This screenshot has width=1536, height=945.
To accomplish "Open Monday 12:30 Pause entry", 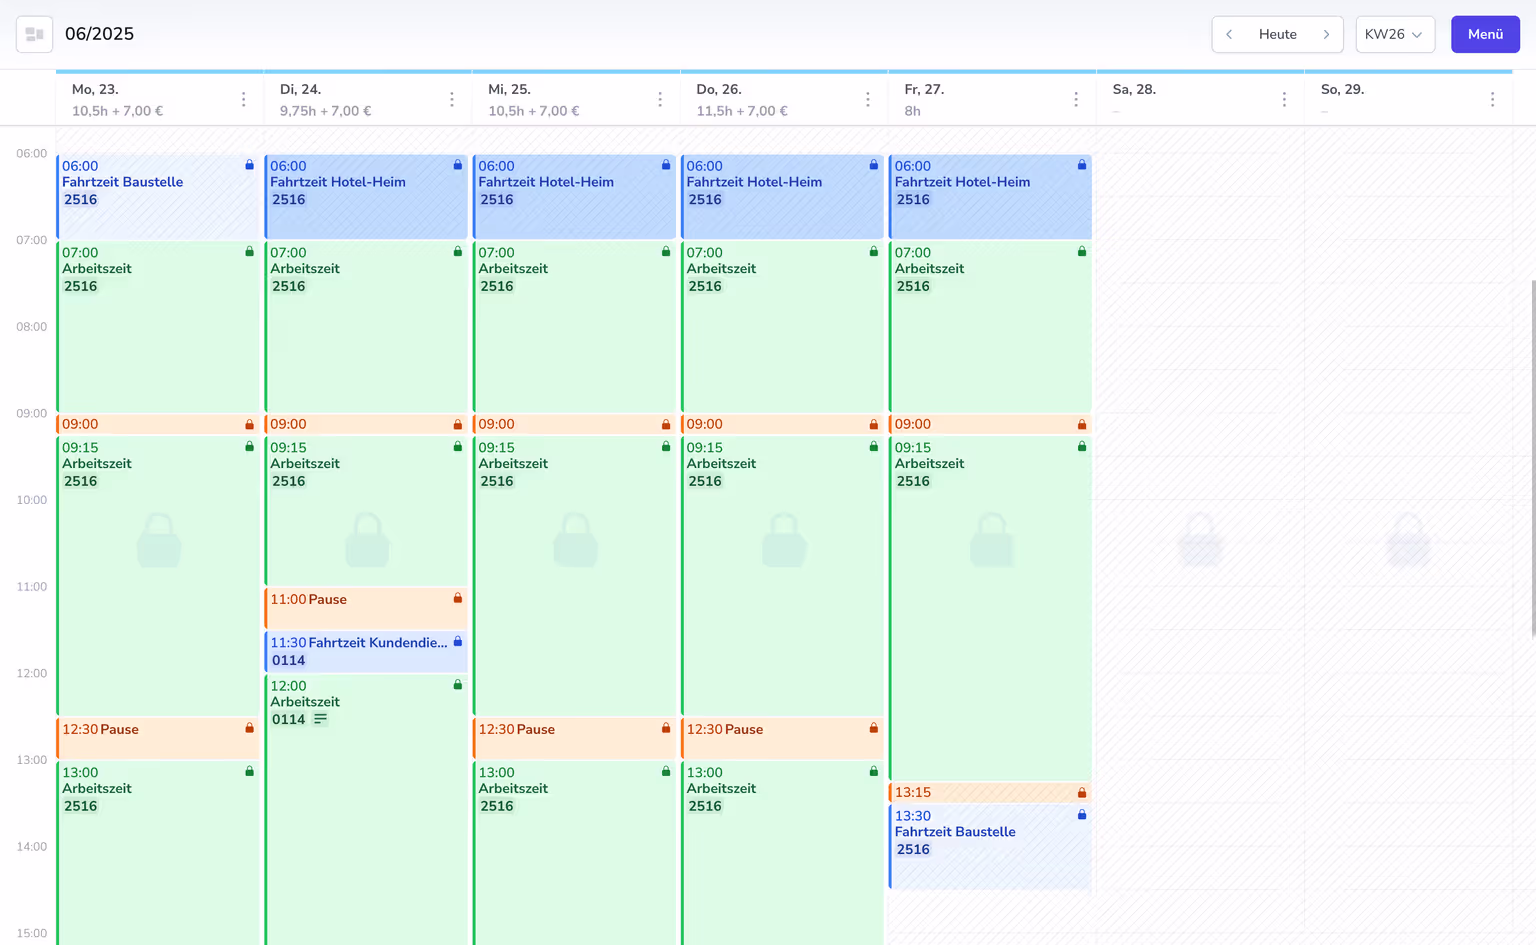I will click(158, 738).
